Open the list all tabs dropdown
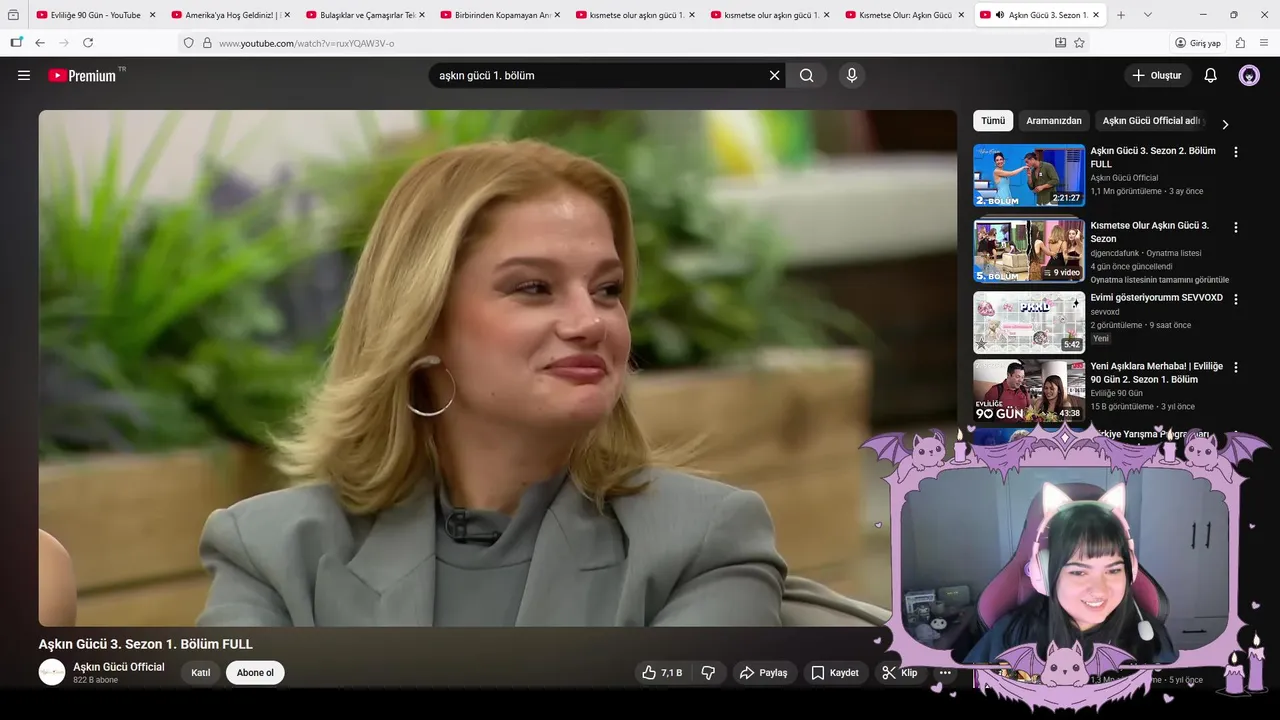 click(x=1148, y=15)
